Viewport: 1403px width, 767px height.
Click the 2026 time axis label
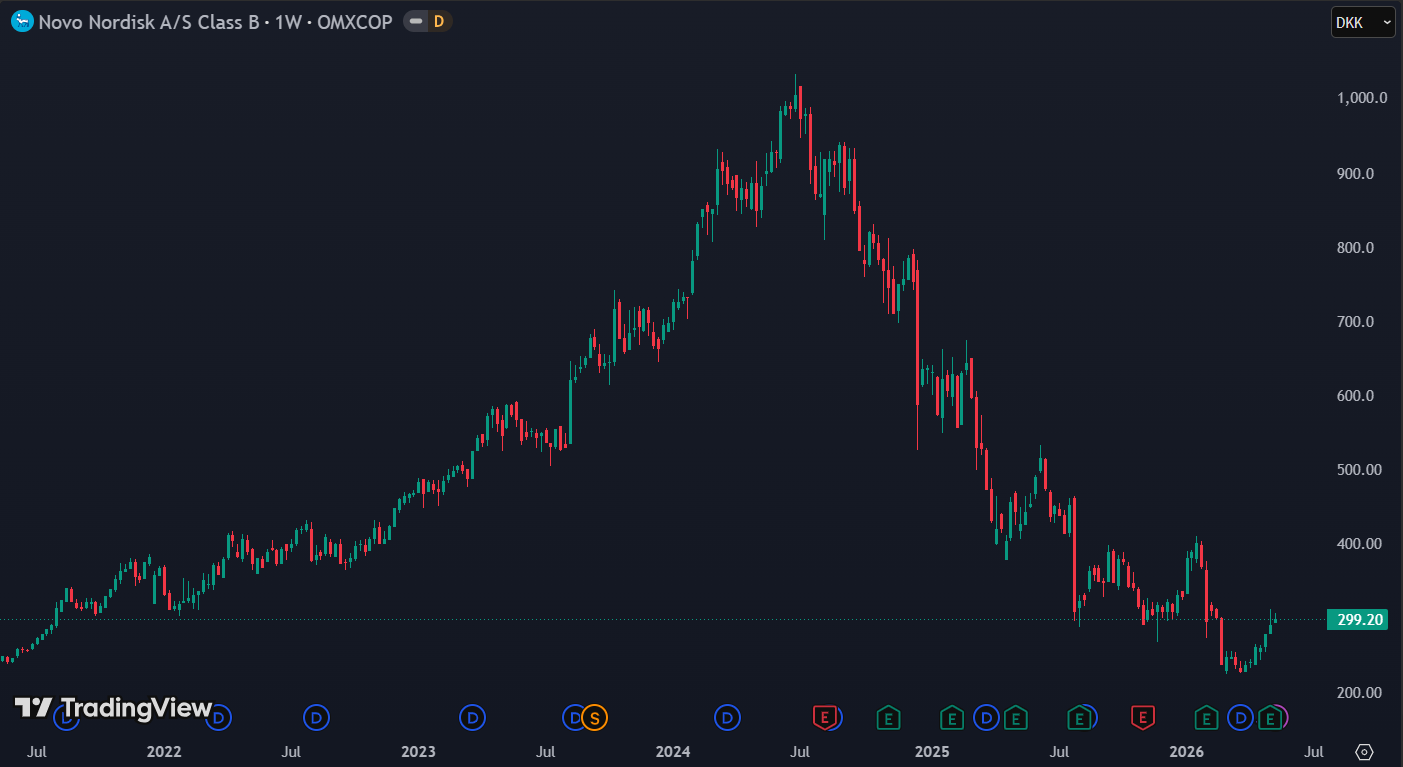coord(1186,751)
